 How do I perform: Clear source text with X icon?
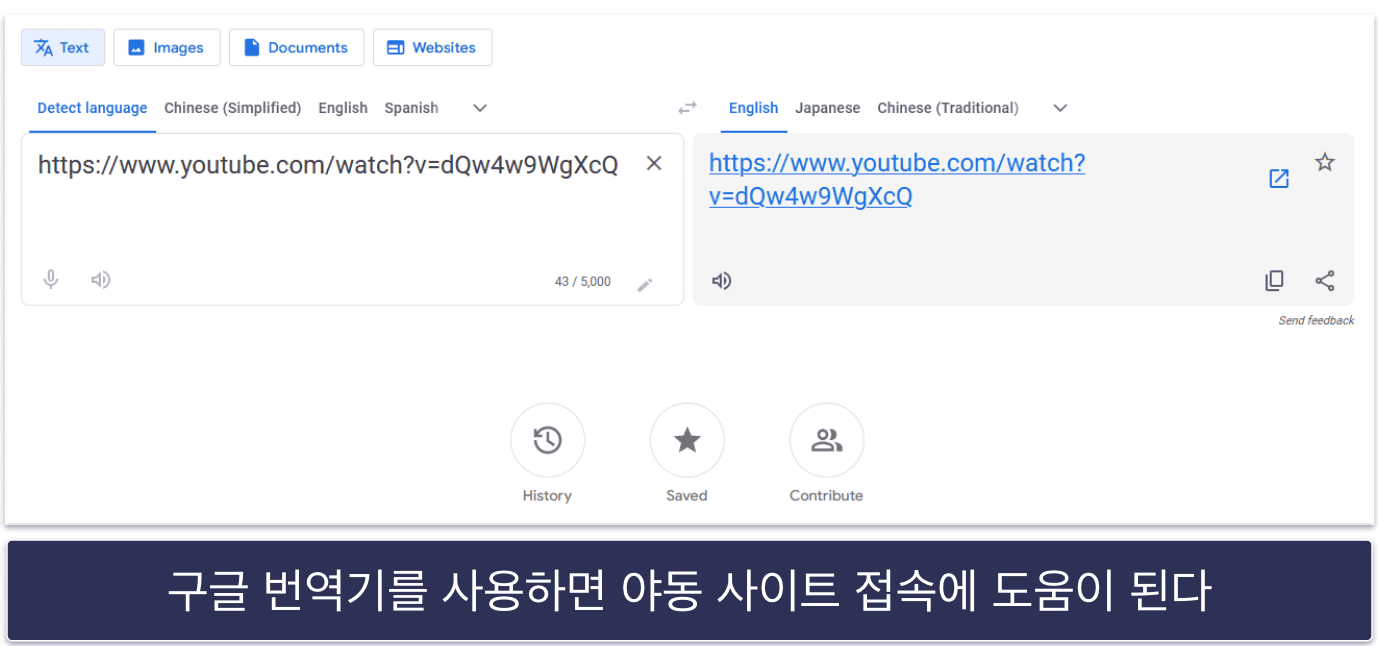point(654,164)
